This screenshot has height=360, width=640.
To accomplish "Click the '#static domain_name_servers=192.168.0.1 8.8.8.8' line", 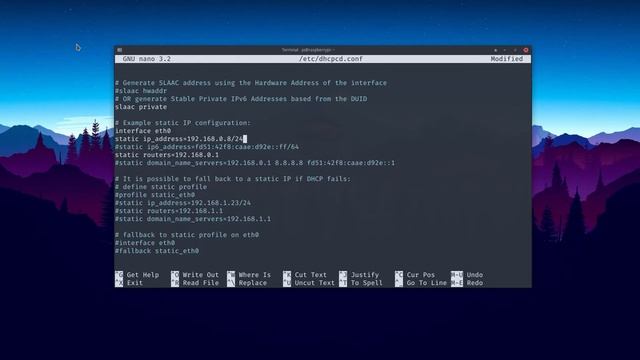I will (x=255, y=163).
